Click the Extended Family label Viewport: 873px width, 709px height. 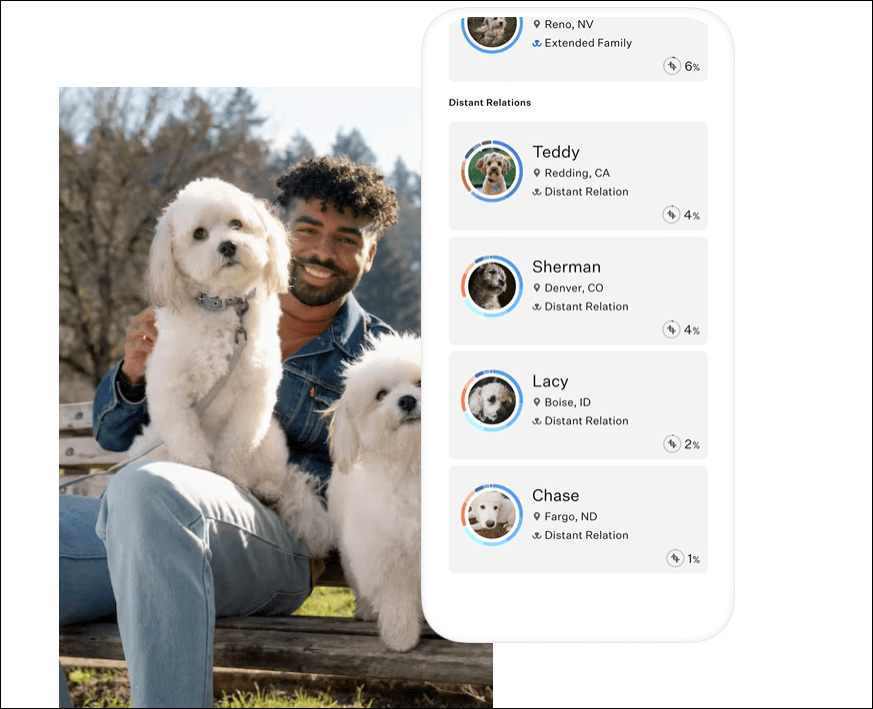pyautogui.click(x=588, y=43)
